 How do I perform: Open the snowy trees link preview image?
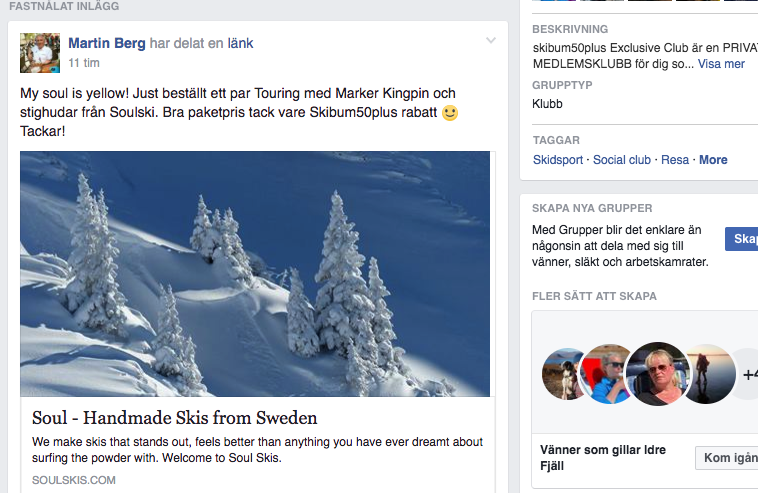point(255,273)
